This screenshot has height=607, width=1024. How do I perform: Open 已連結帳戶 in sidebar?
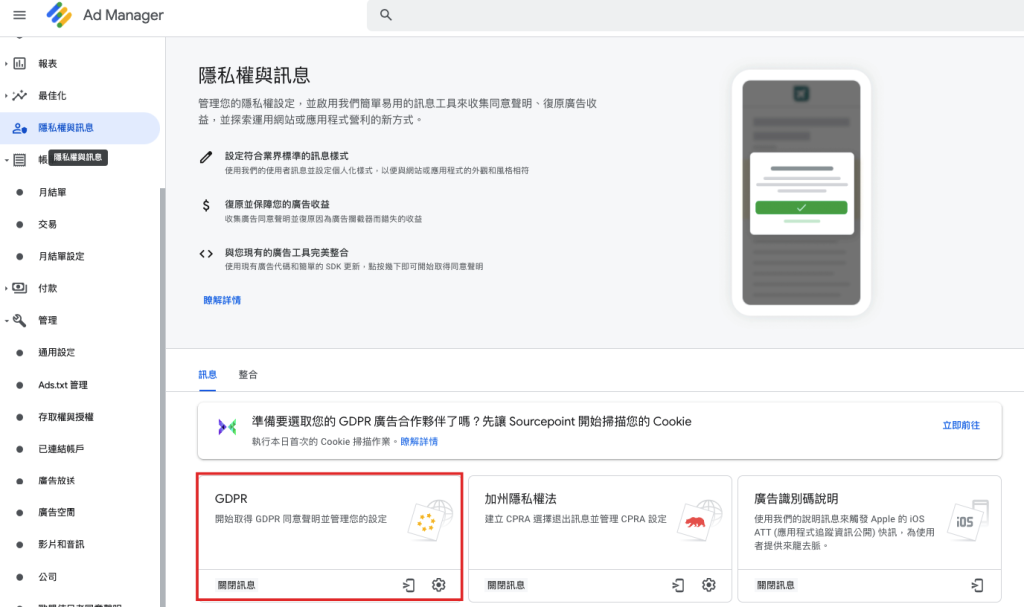[x=61, y=449]
